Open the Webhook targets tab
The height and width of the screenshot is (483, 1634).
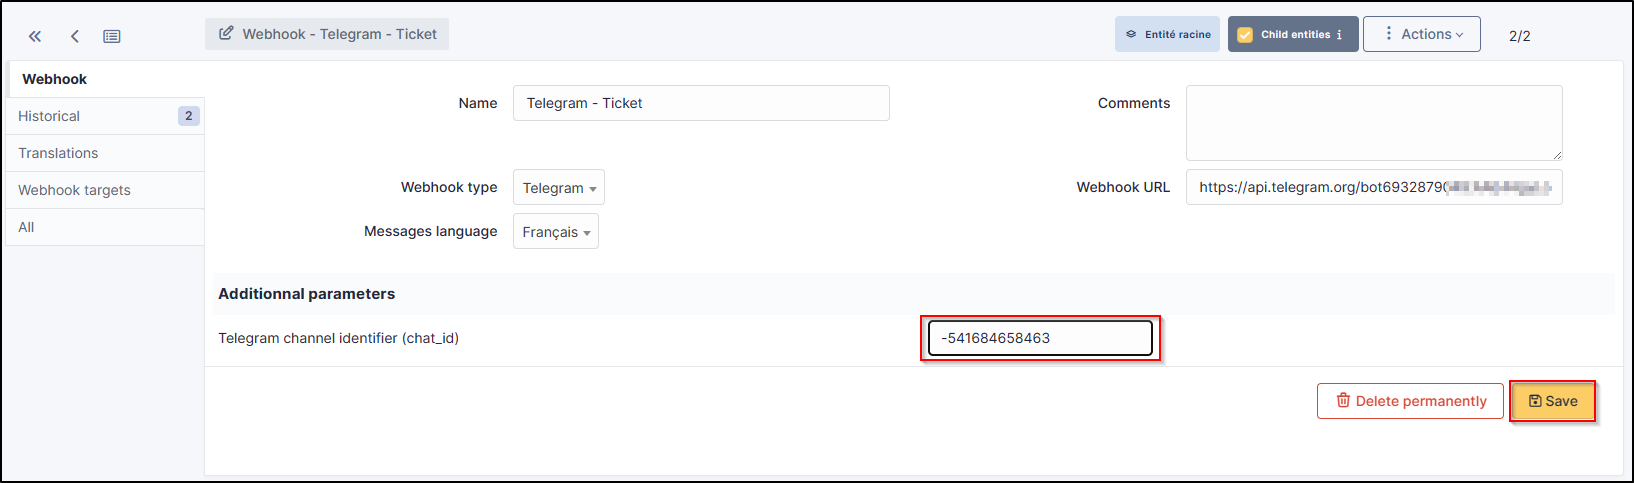tap(74, 190)
